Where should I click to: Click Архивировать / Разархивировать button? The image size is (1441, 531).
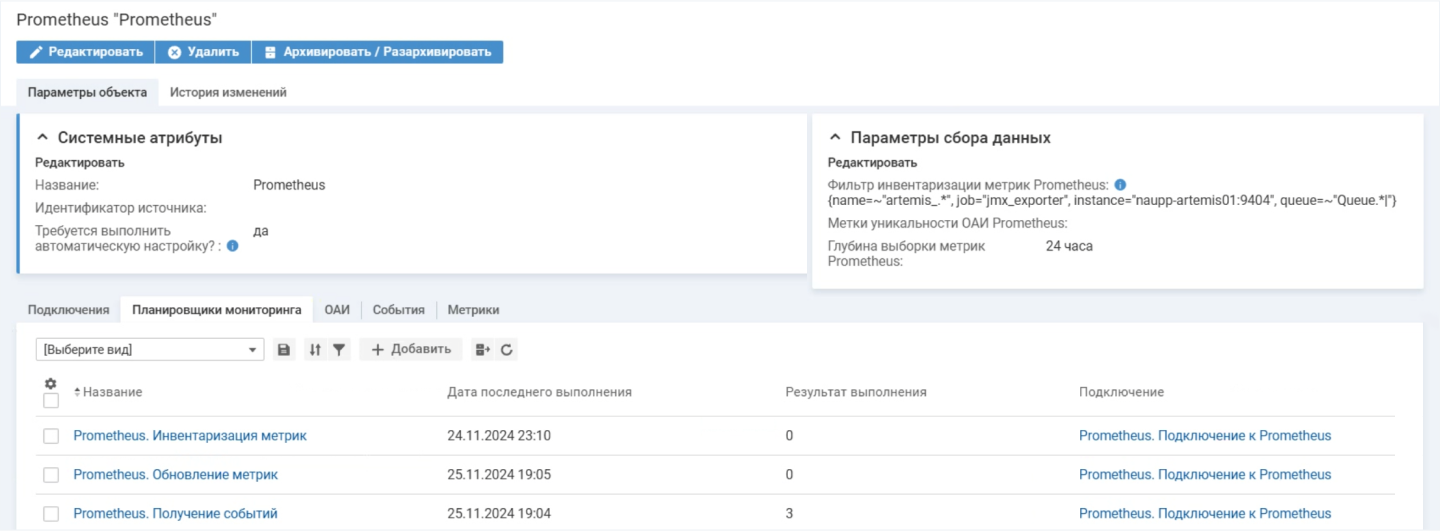pos(377,52)
